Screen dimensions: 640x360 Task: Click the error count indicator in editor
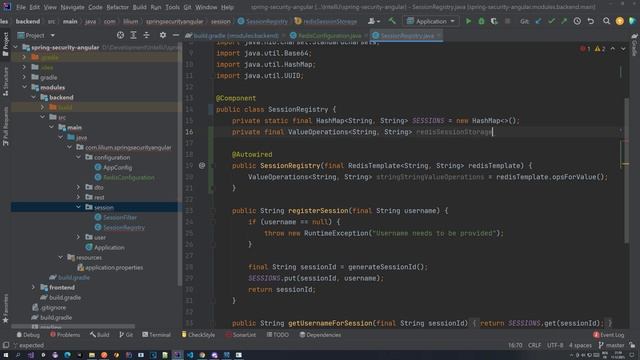point(585,49)
